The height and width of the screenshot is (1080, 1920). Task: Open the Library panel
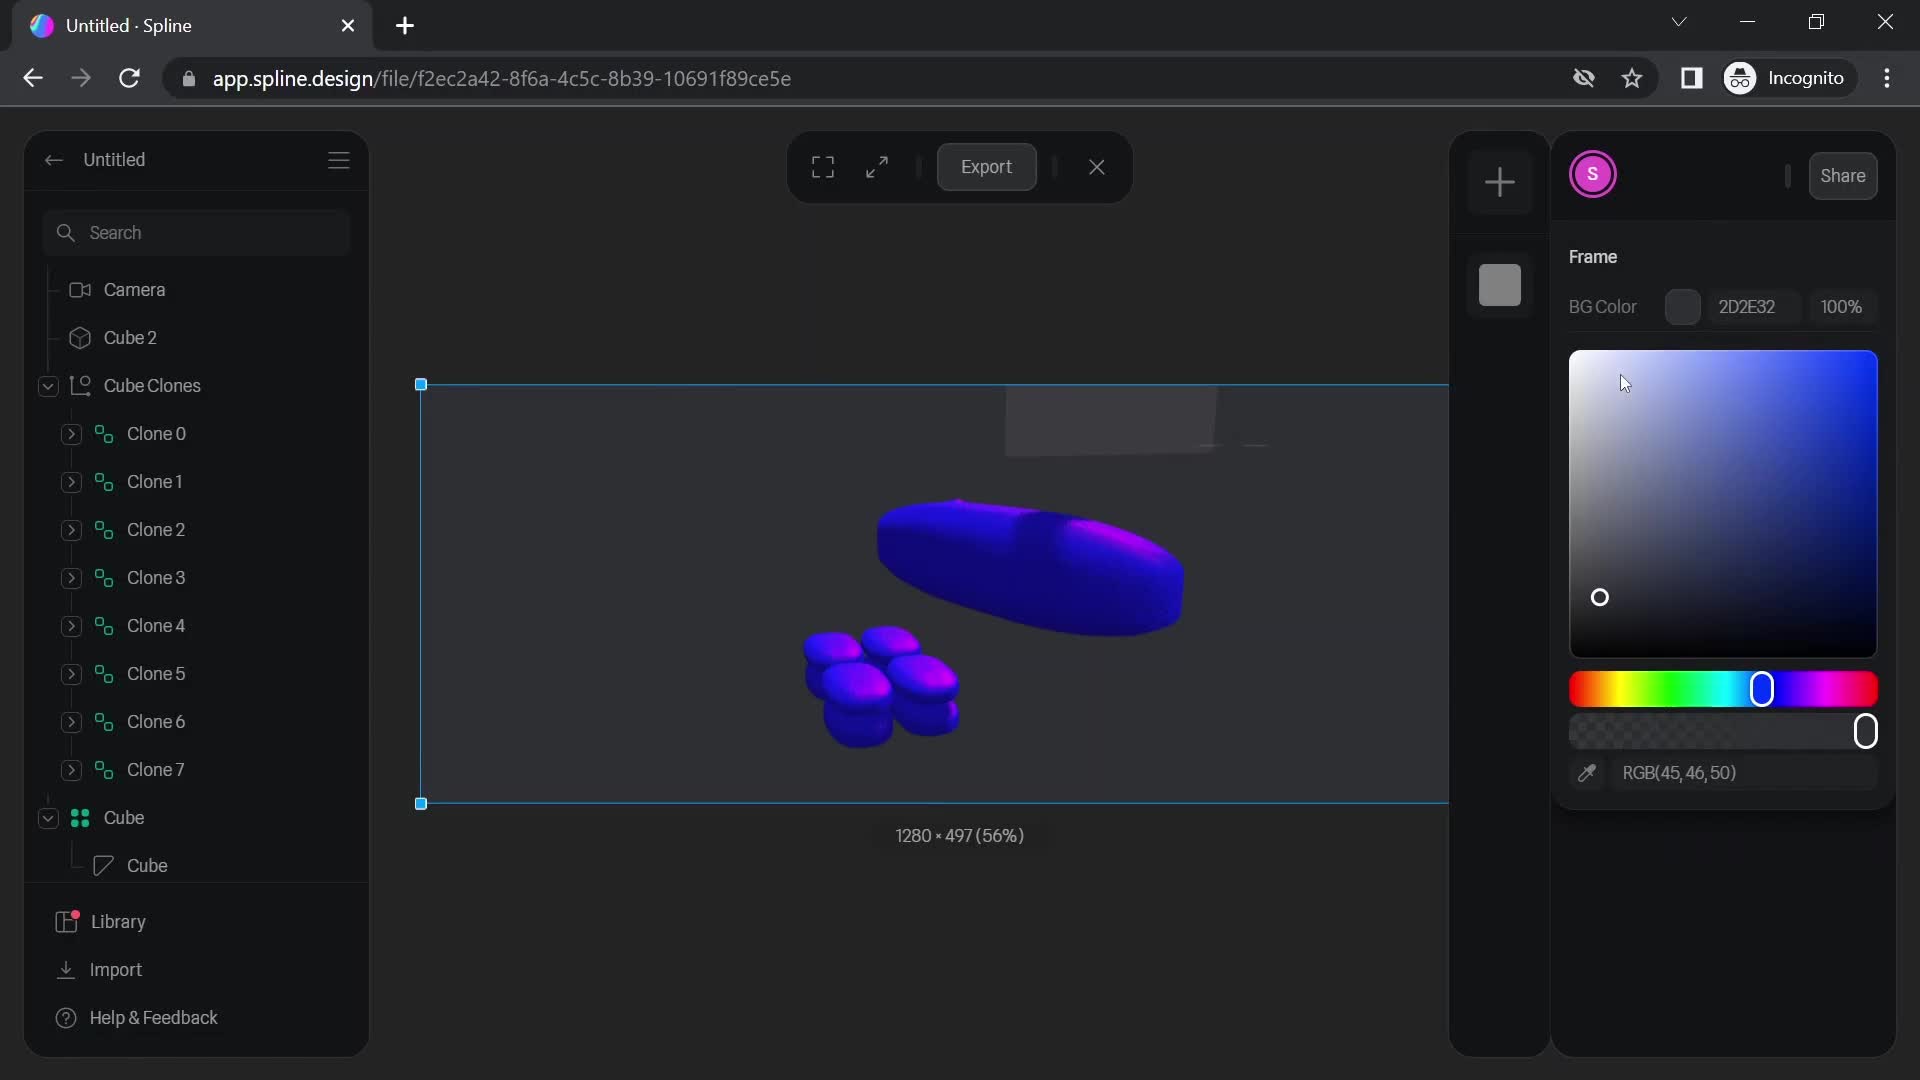coord(117,919)
